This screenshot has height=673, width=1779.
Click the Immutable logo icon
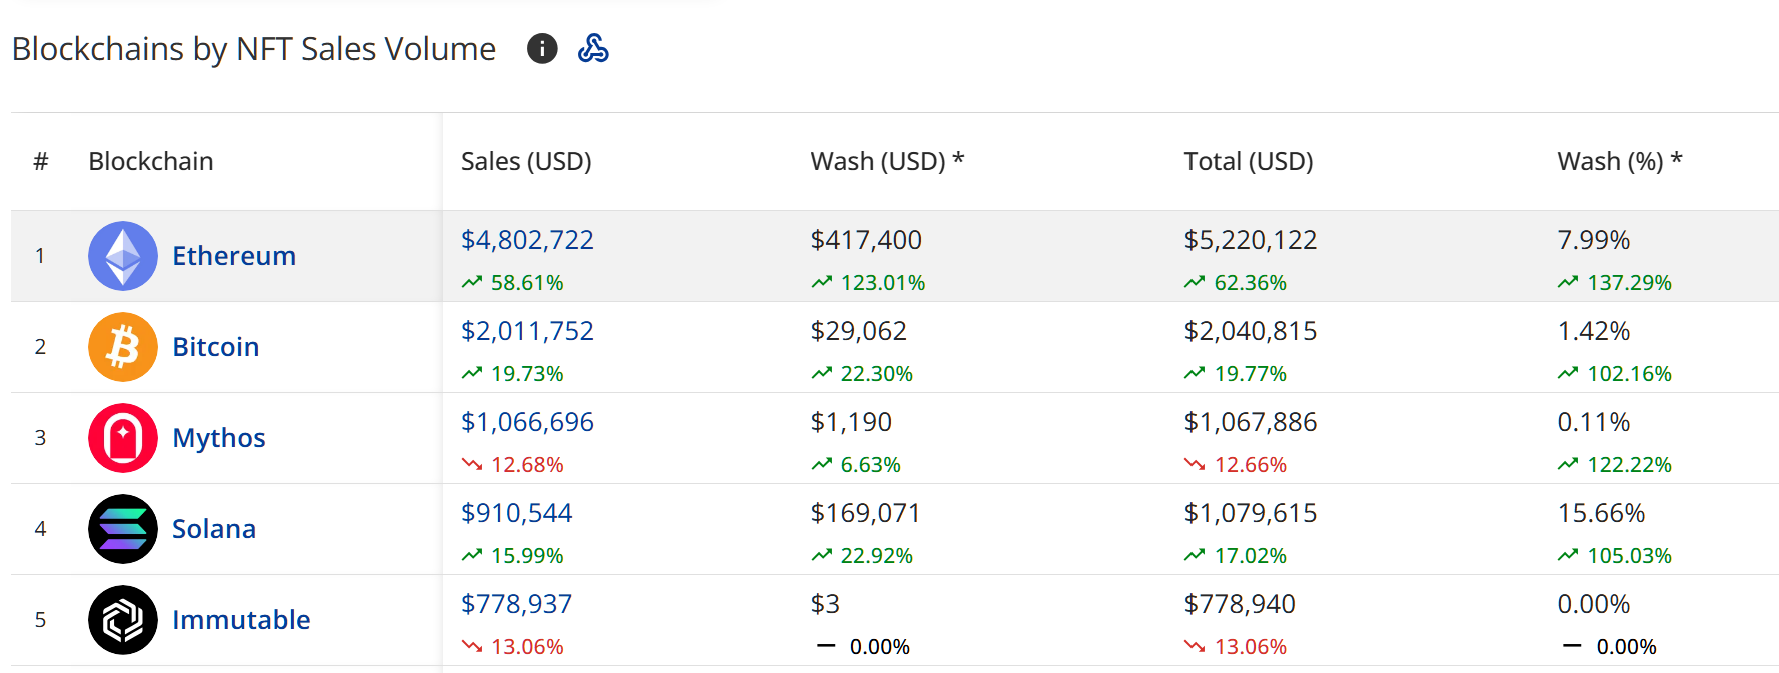tap(123, 620)
